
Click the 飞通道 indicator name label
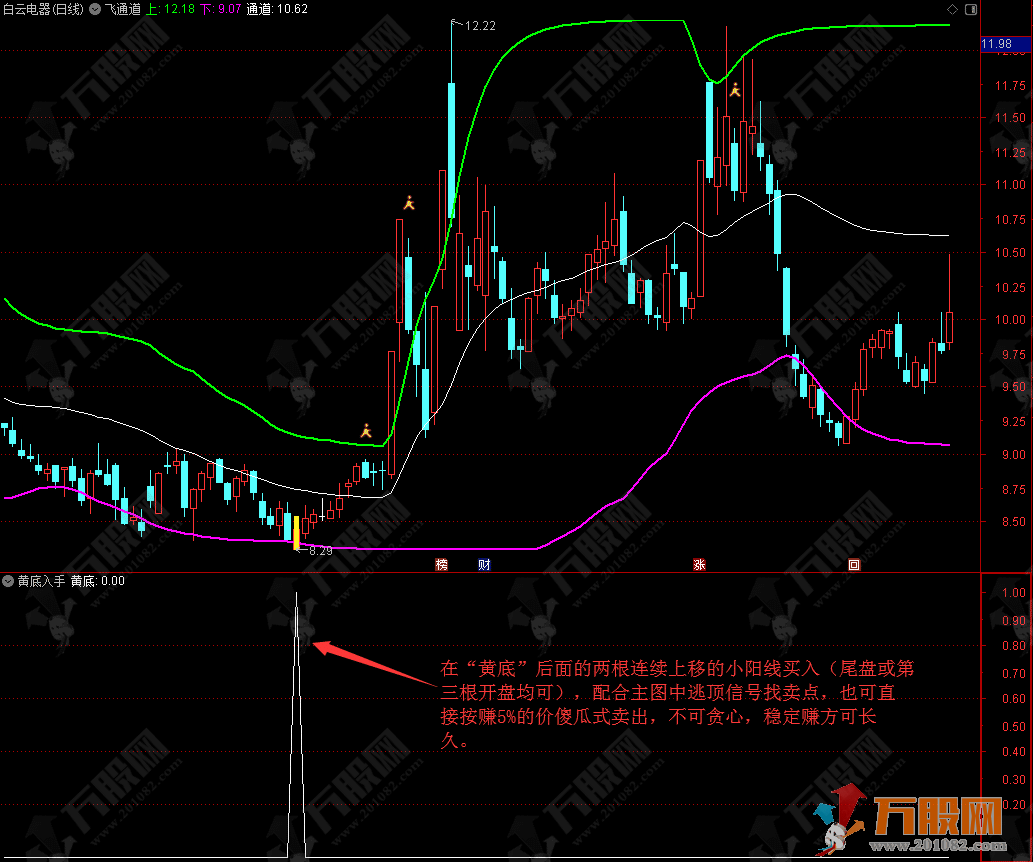pos(123,9)
